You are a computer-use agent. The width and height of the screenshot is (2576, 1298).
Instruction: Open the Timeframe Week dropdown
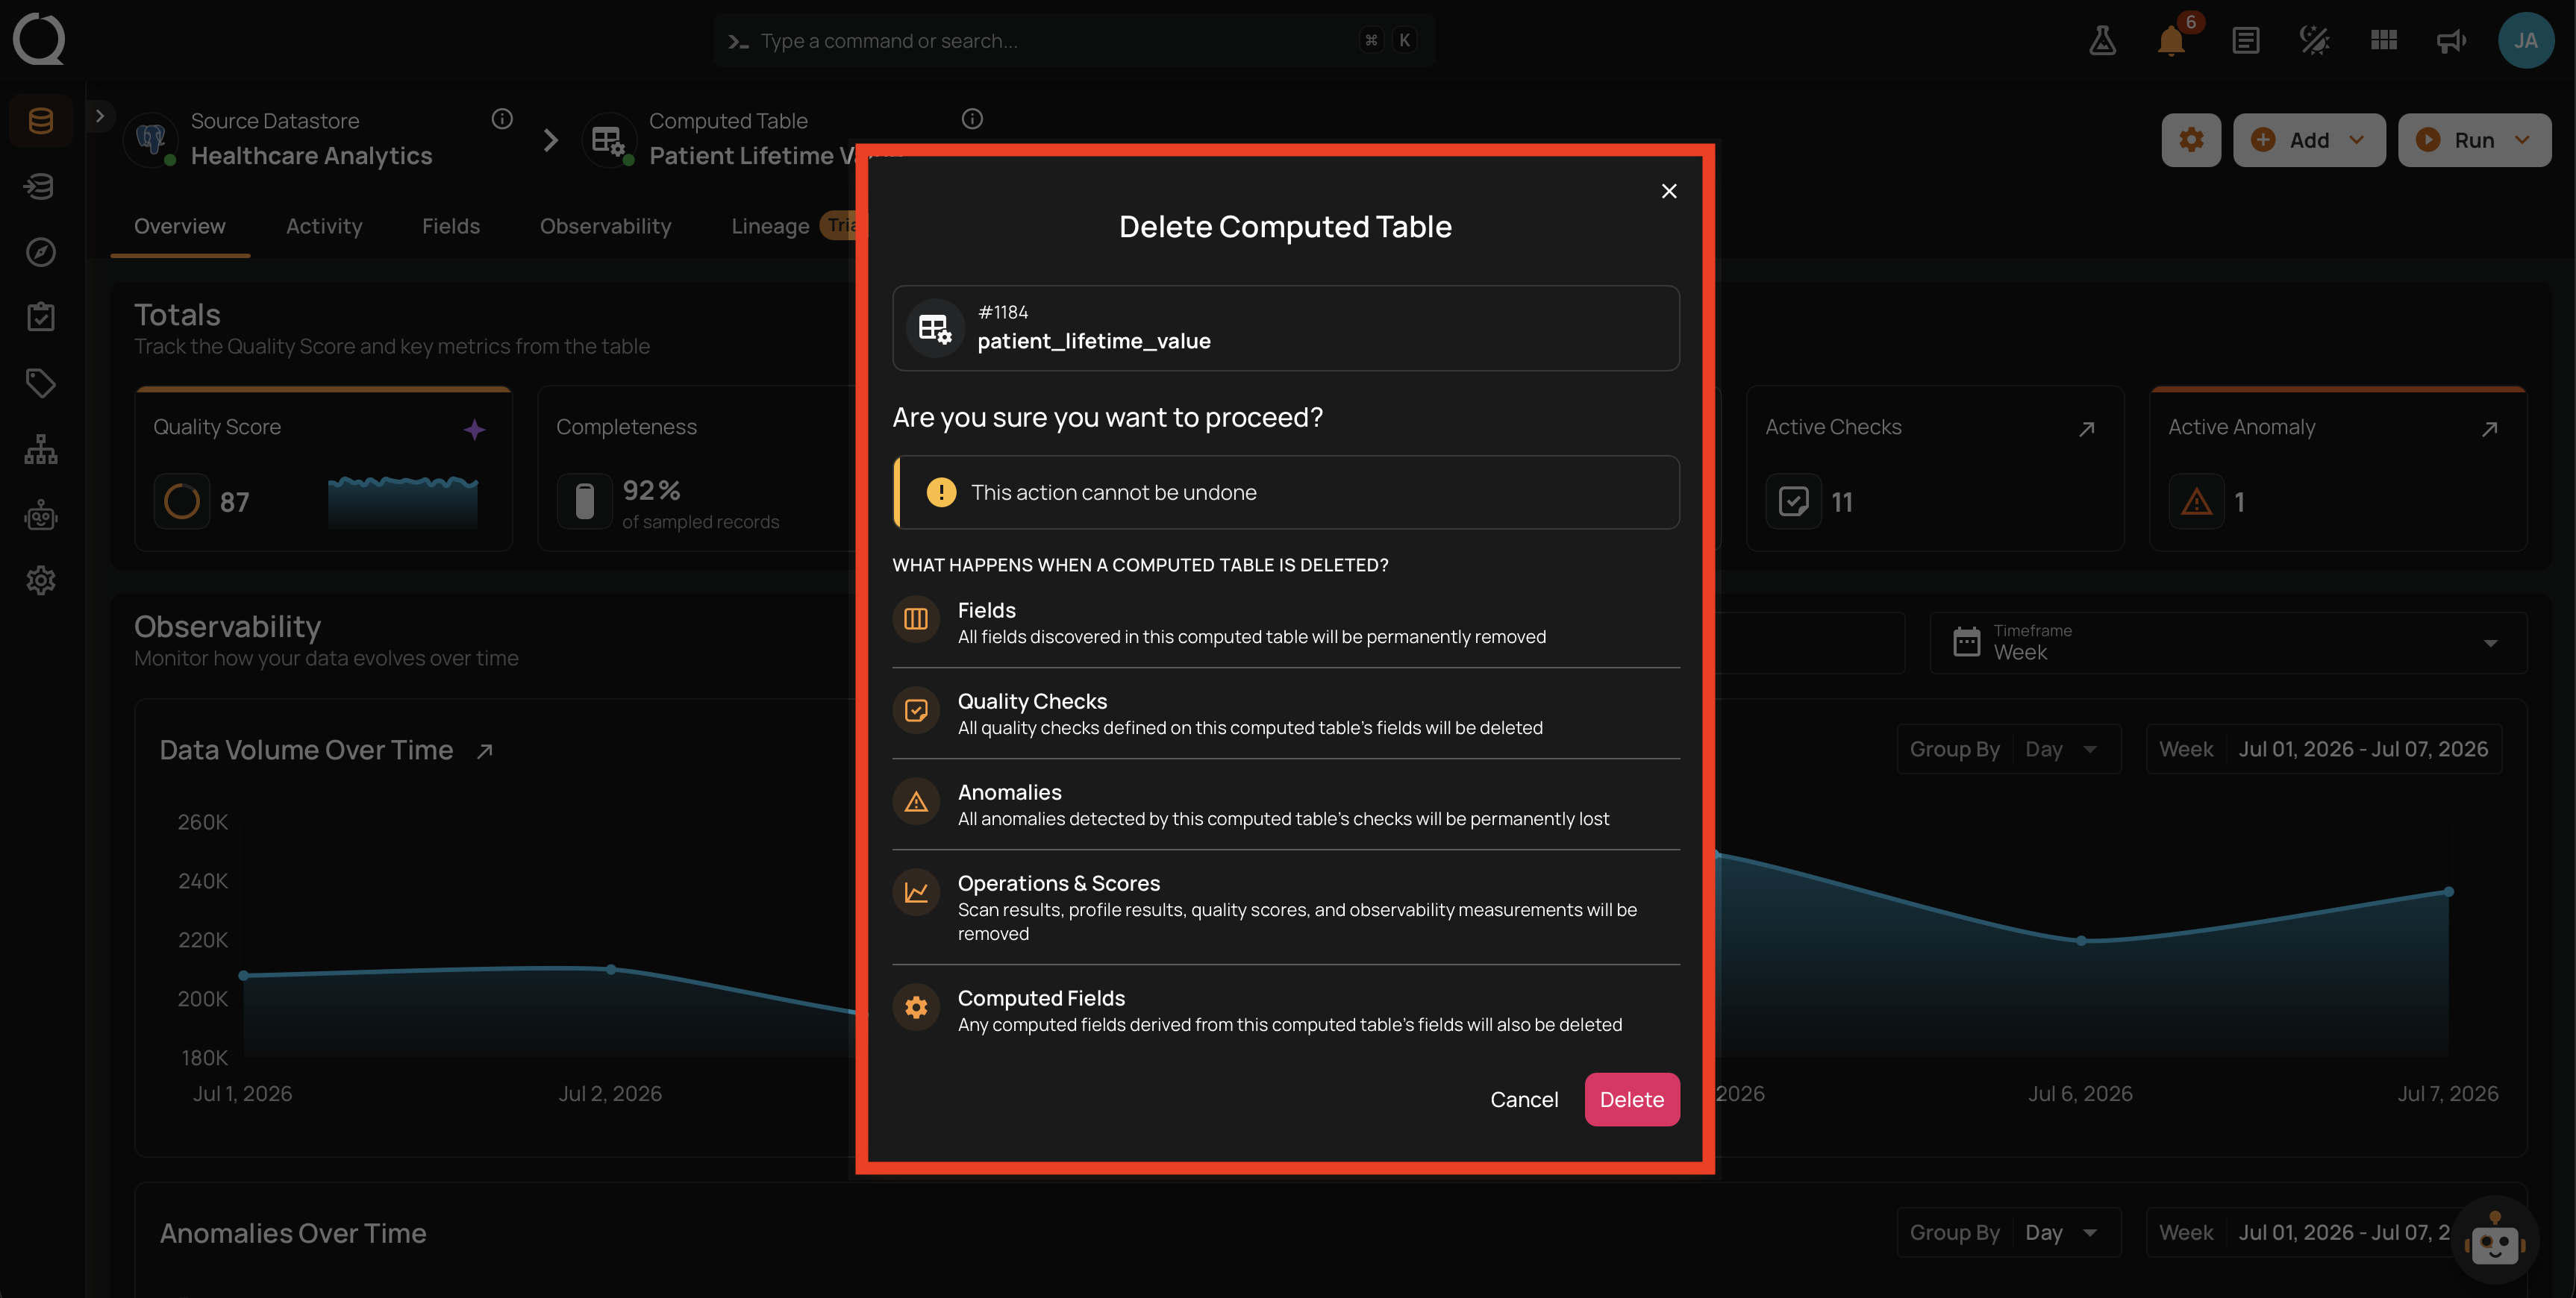coord(2227,643)
